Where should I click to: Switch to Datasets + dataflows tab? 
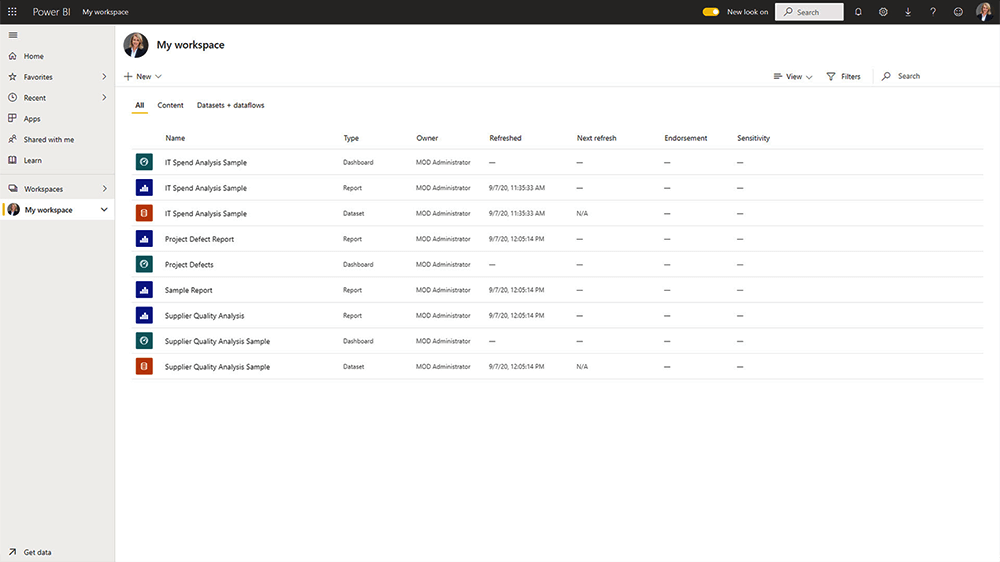coord(230,105)
